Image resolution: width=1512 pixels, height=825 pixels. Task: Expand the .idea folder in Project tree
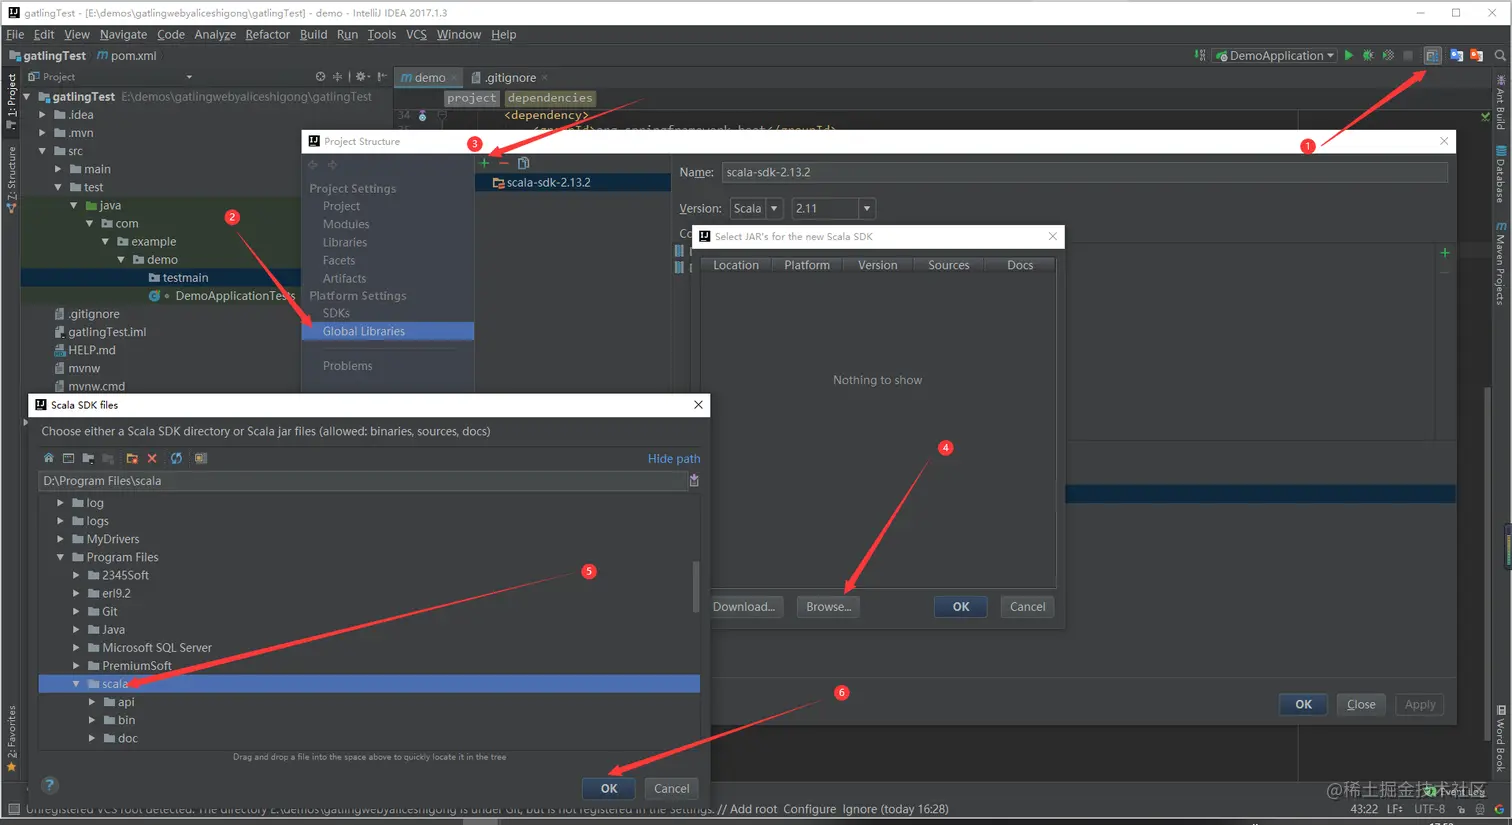[42, 115]
